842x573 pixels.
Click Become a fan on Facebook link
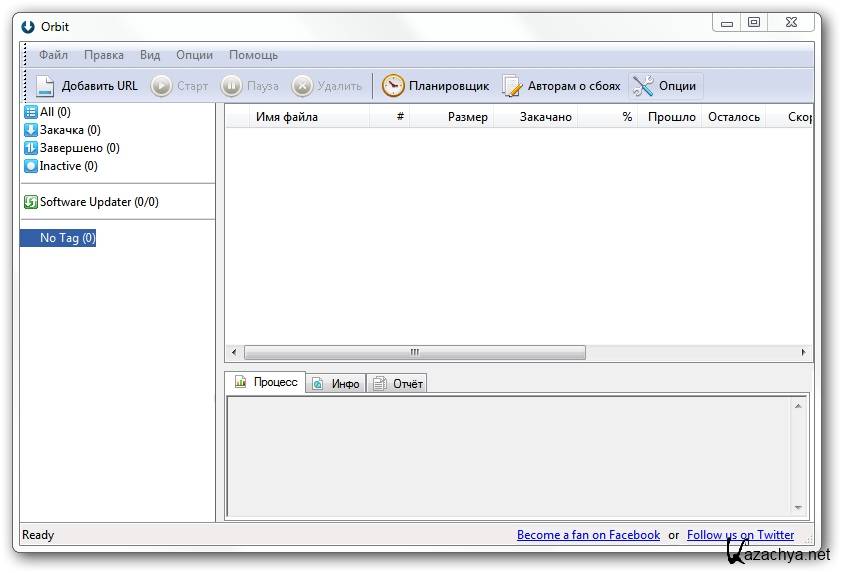(588, 535)
